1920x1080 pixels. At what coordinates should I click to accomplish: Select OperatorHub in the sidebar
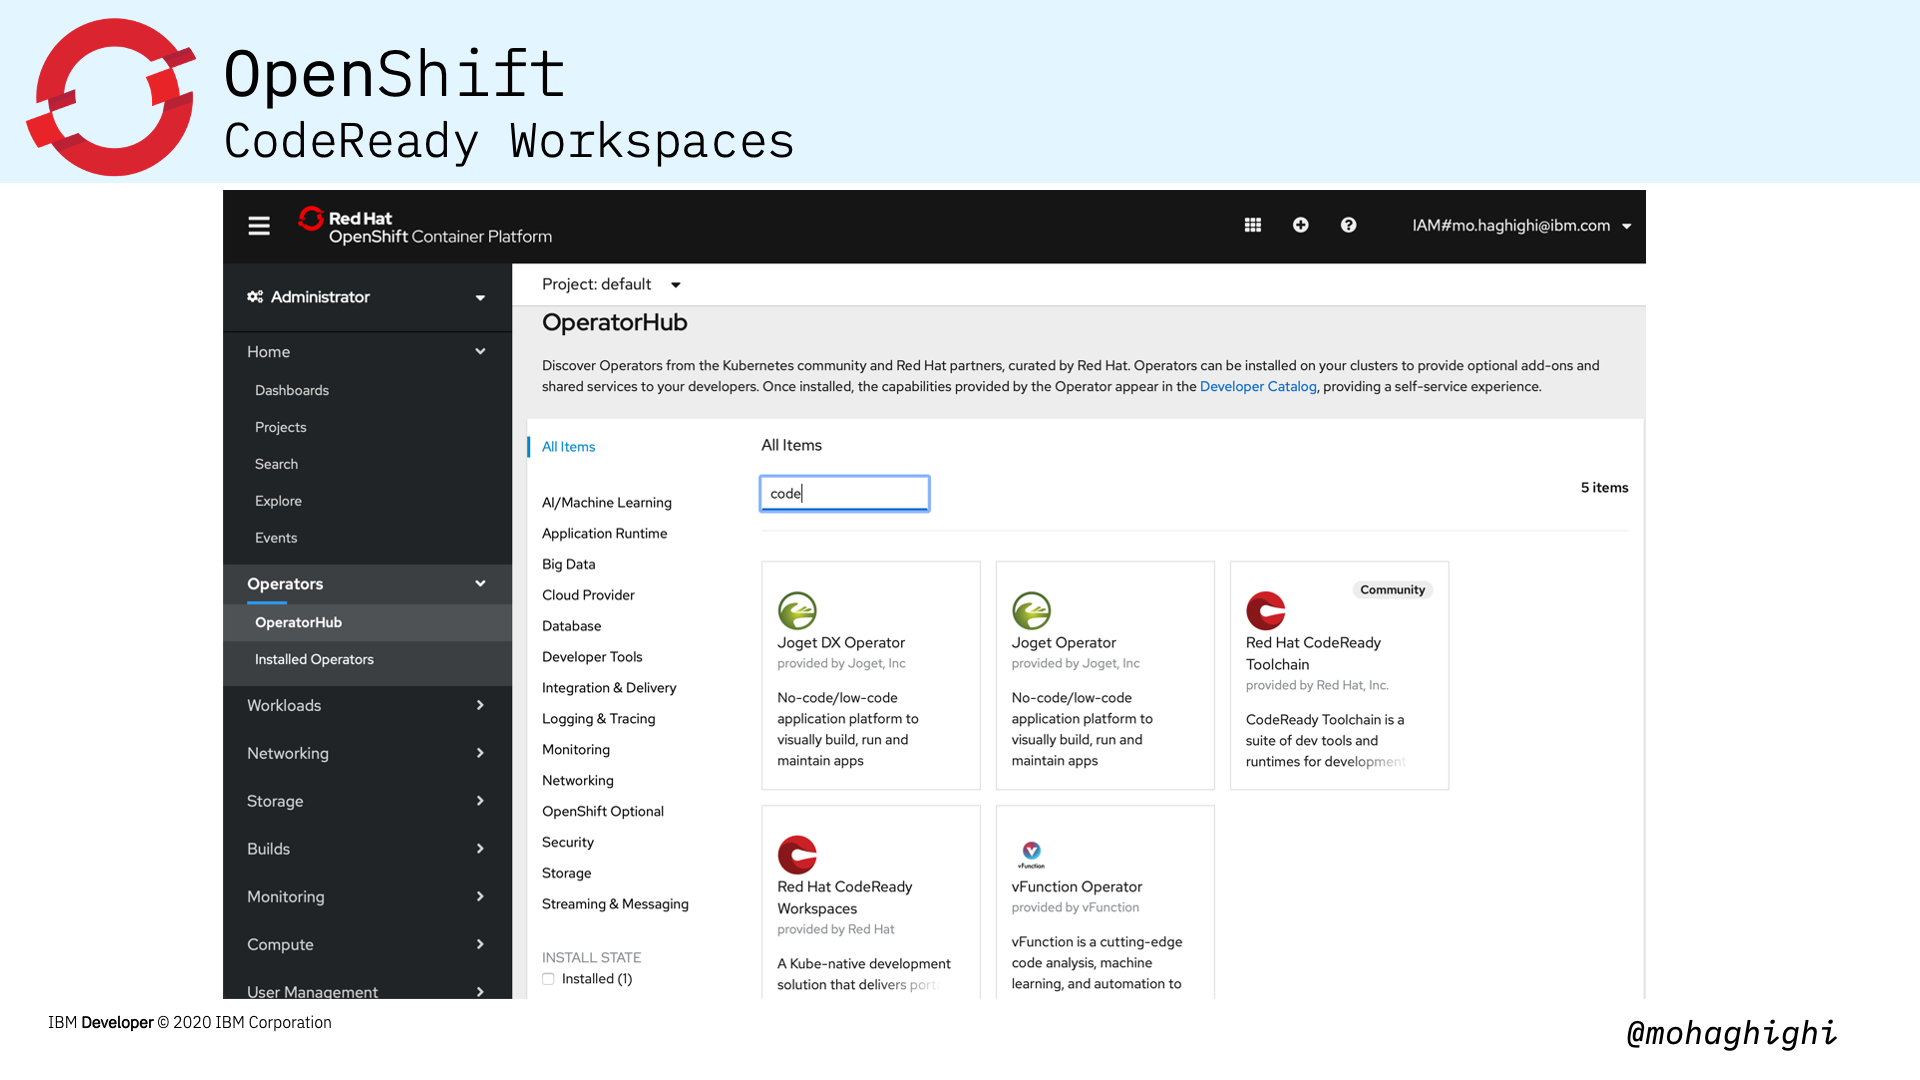(367, 622)
